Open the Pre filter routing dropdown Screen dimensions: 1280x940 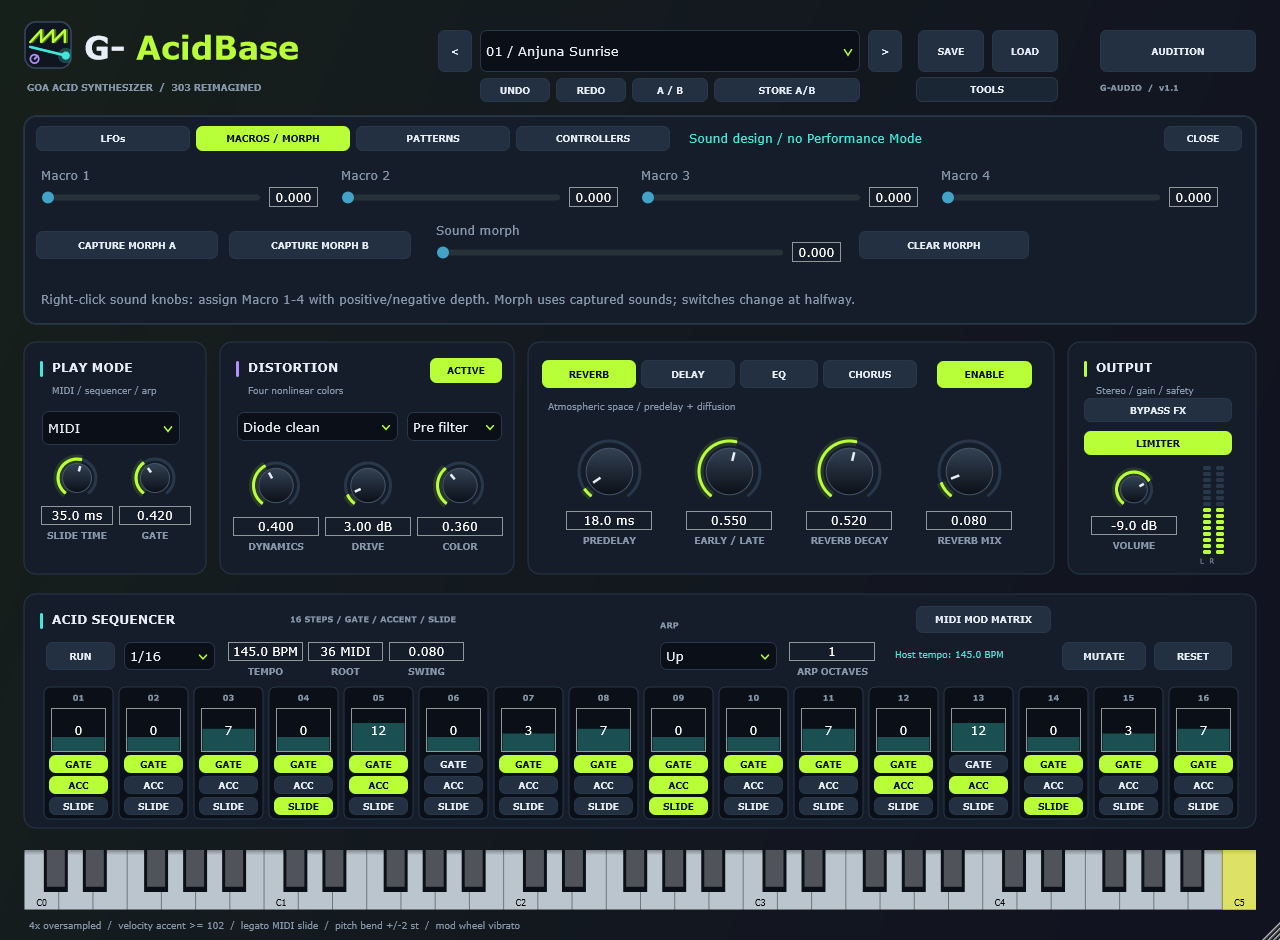pyautogui.click(x=454, y=427)
